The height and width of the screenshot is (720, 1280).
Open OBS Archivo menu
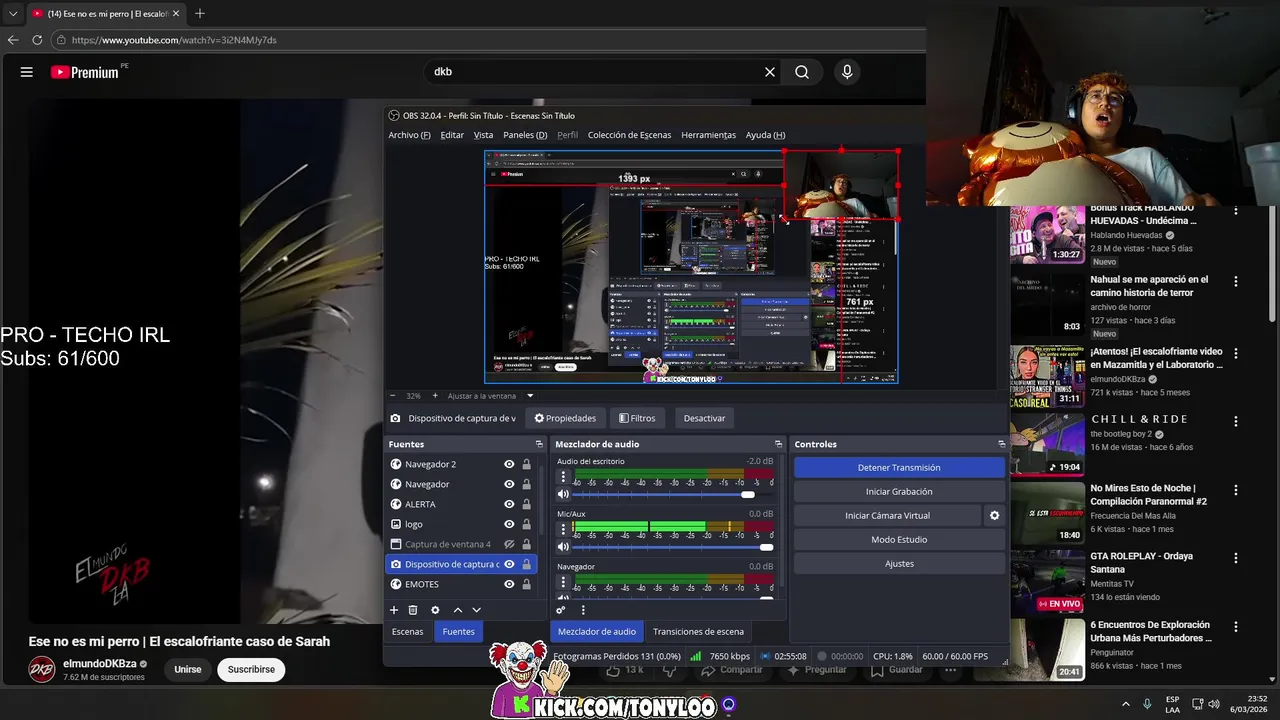(409, 135)
